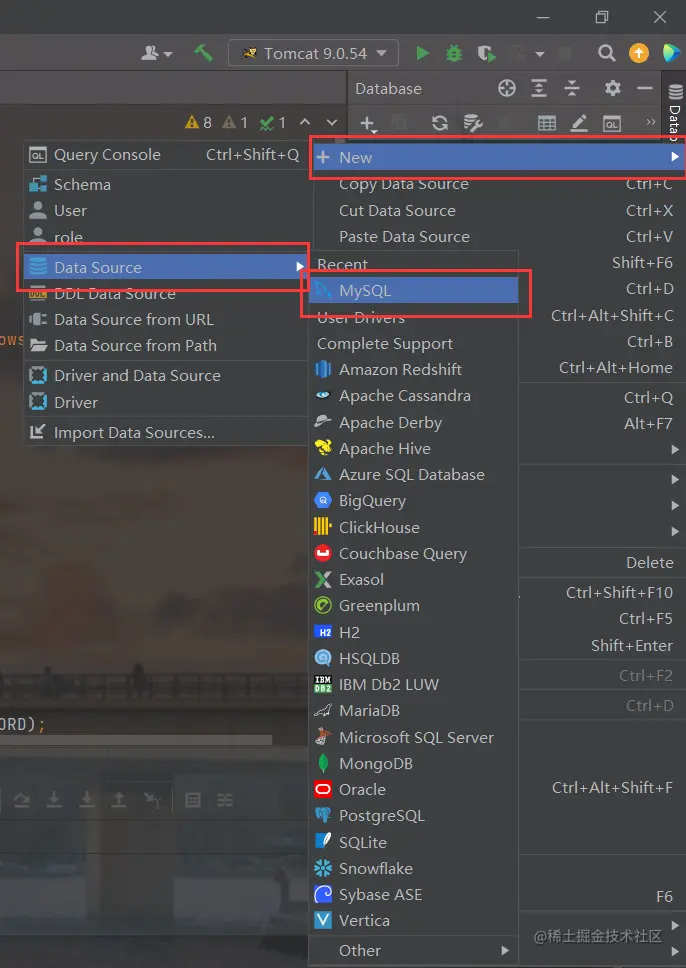
Task: Click Expand All in Database panel
Action: point(539,88)
